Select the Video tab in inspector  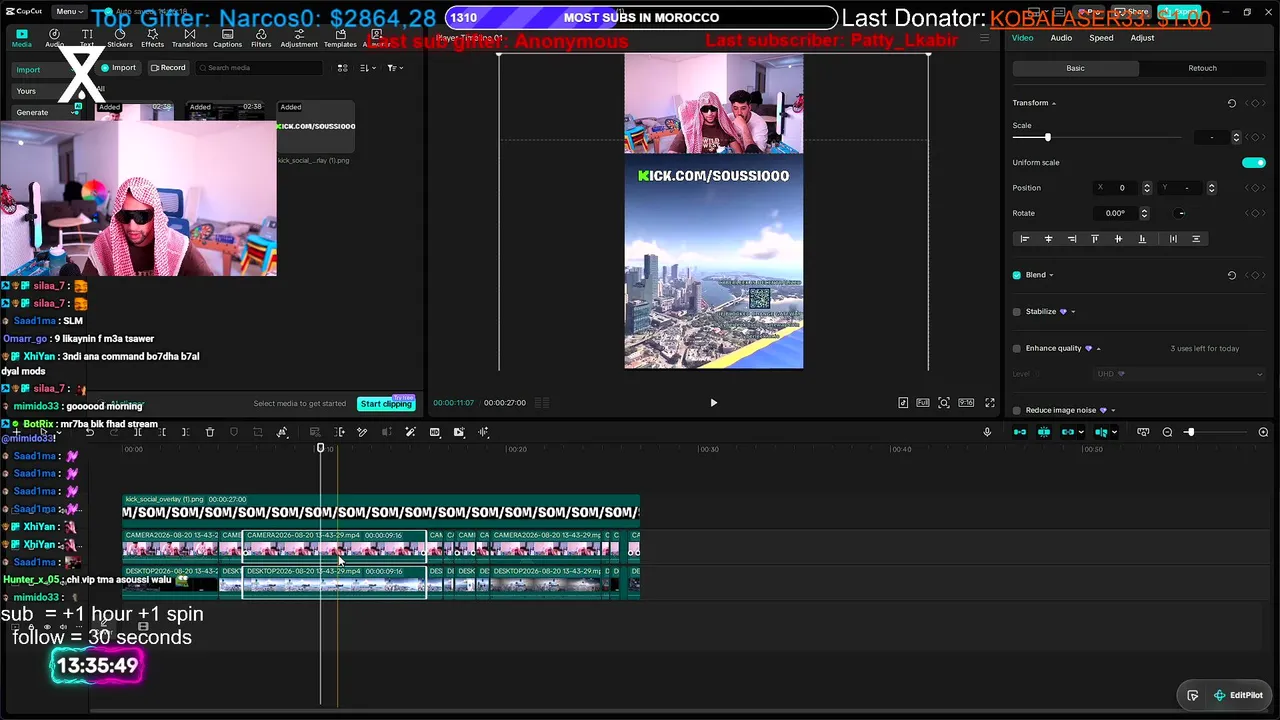[1022, 38]
